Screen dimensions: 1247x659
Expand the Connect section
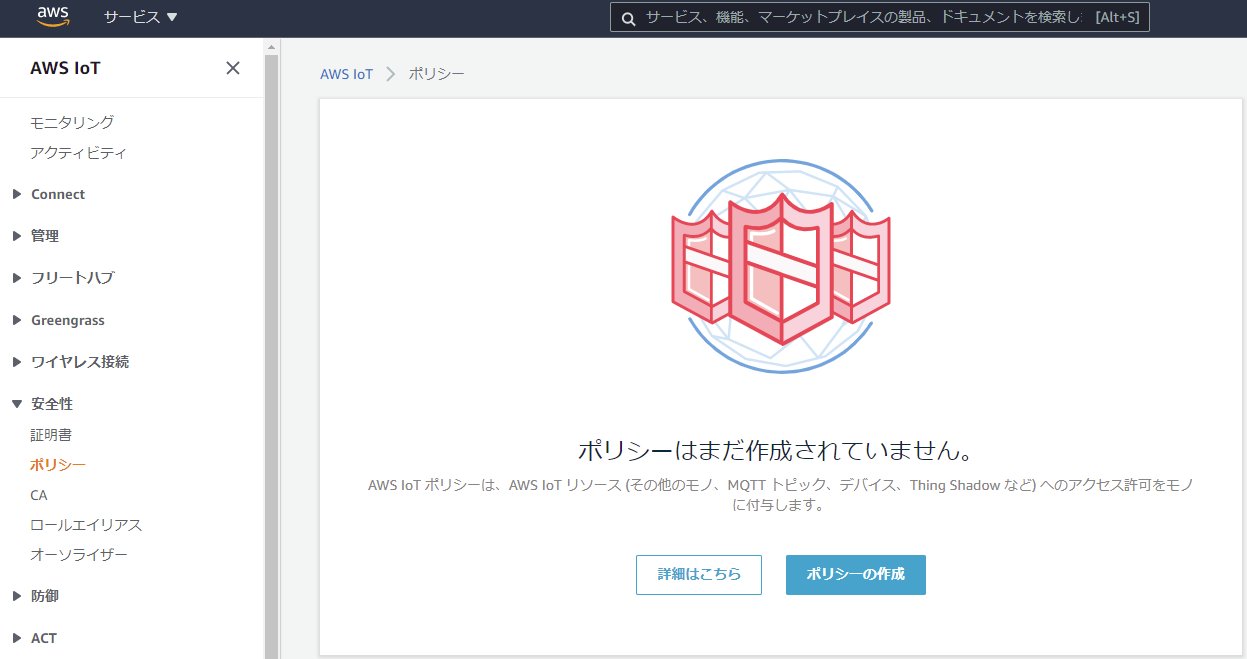[x=48, y=194]
